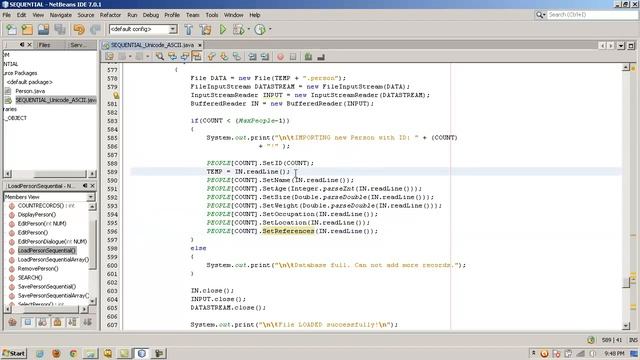This screenshot has height=360, width=640.
Task: Select the SEQUENTIAL_Unicode_ASCII.java editor tab
Action: point(152,45)
